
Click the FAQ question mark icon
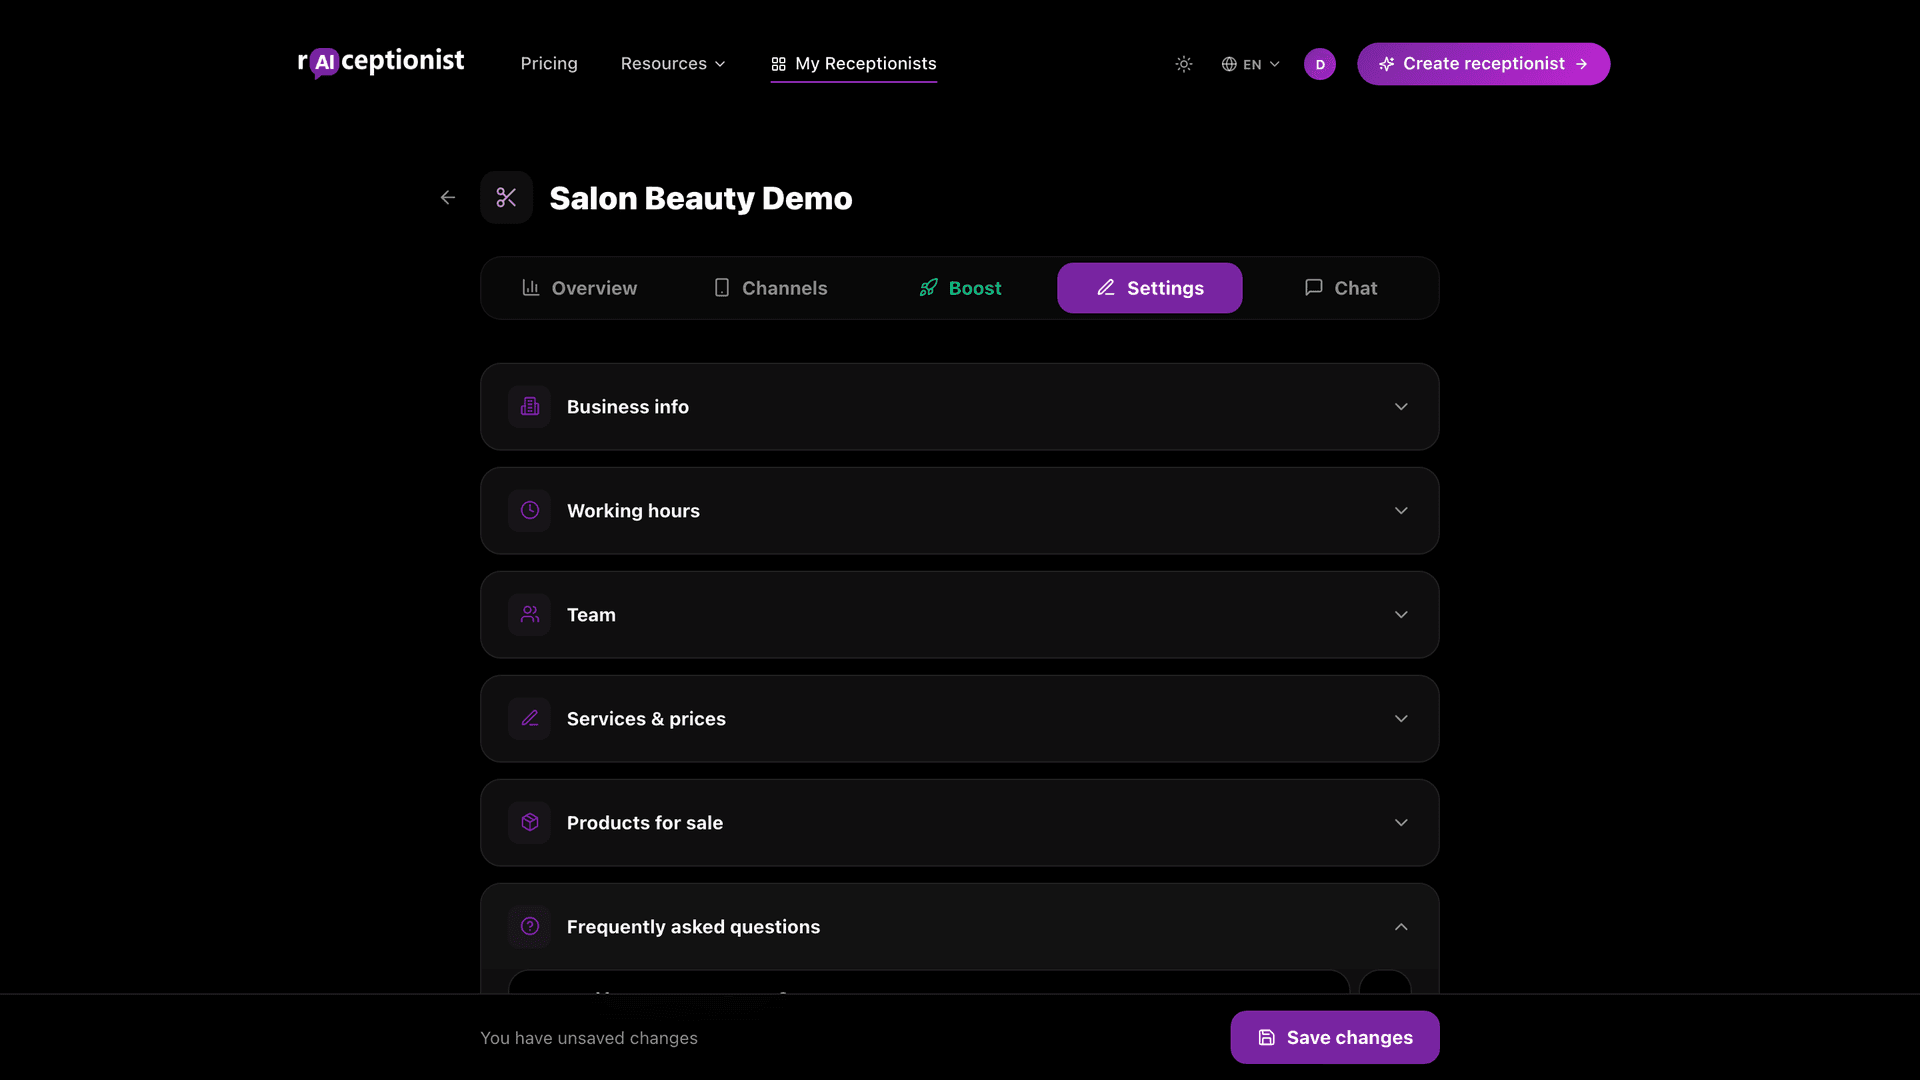530,927
